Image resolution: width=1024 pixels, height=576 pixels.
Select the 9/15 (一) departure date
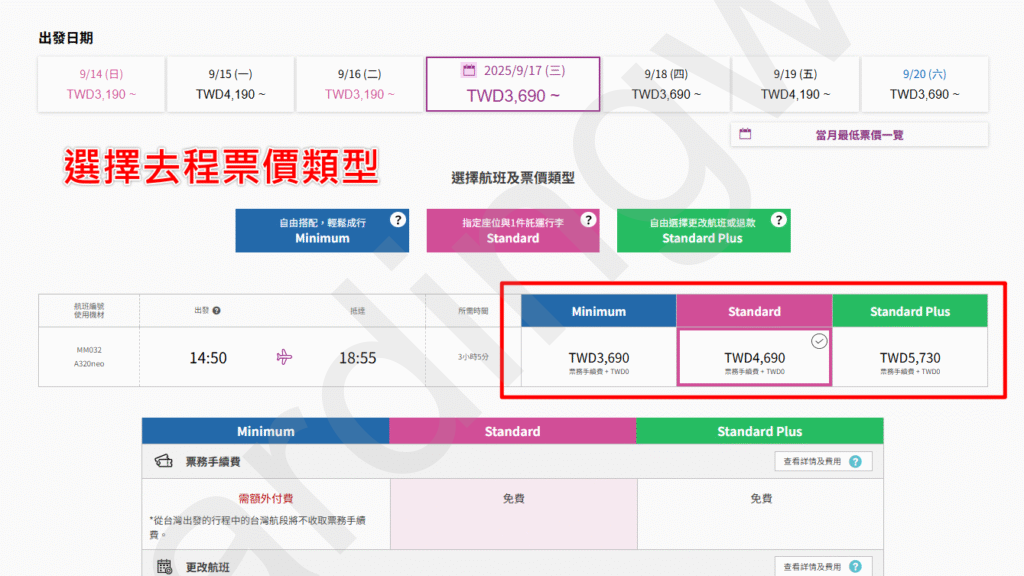tap(231, 84)
